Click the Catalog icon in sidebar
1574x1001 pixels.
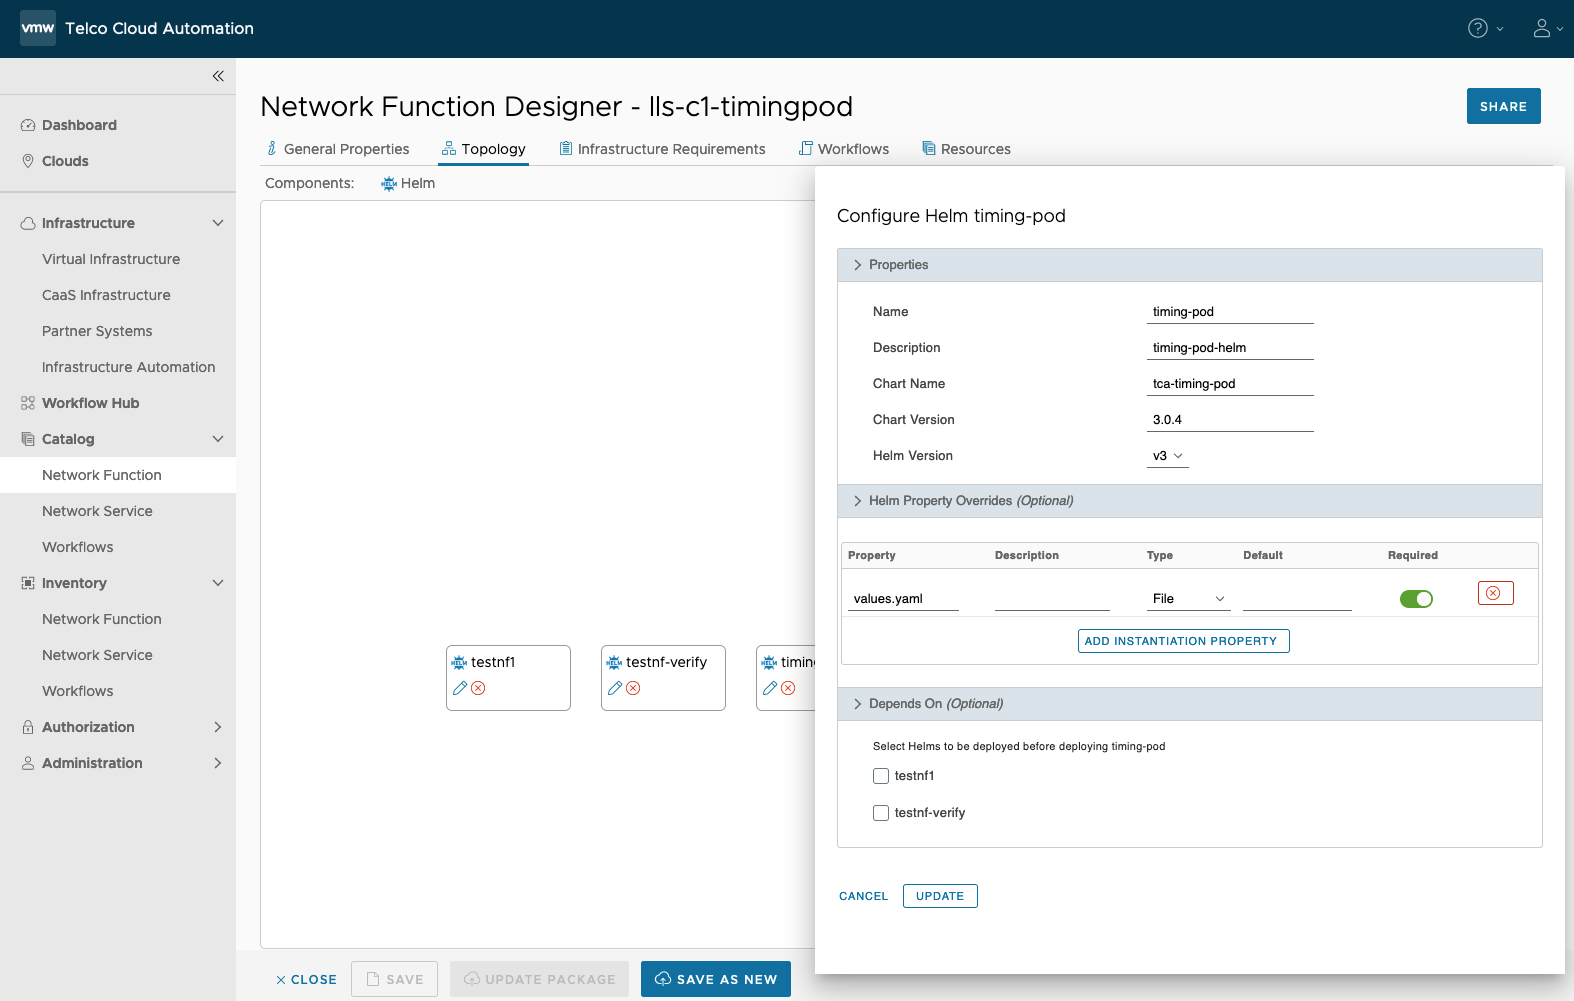(x=28, y=439)
